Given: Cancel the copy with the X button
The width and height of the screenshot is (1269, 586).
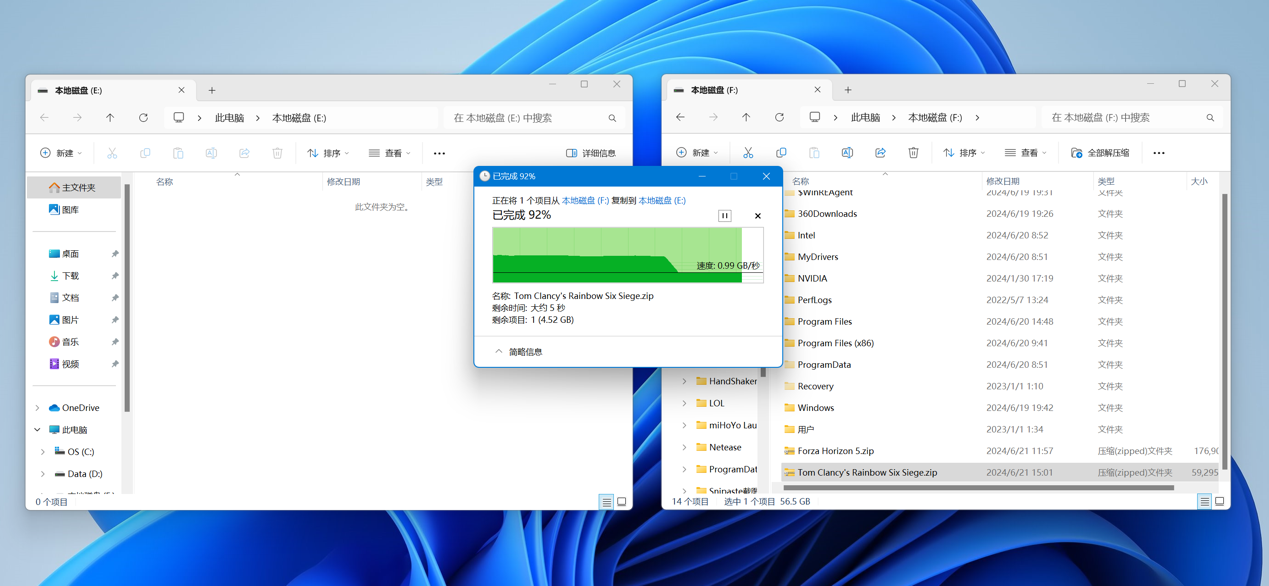Looking at the screenshot, I should pyautogui.click(x=758, y=216).
